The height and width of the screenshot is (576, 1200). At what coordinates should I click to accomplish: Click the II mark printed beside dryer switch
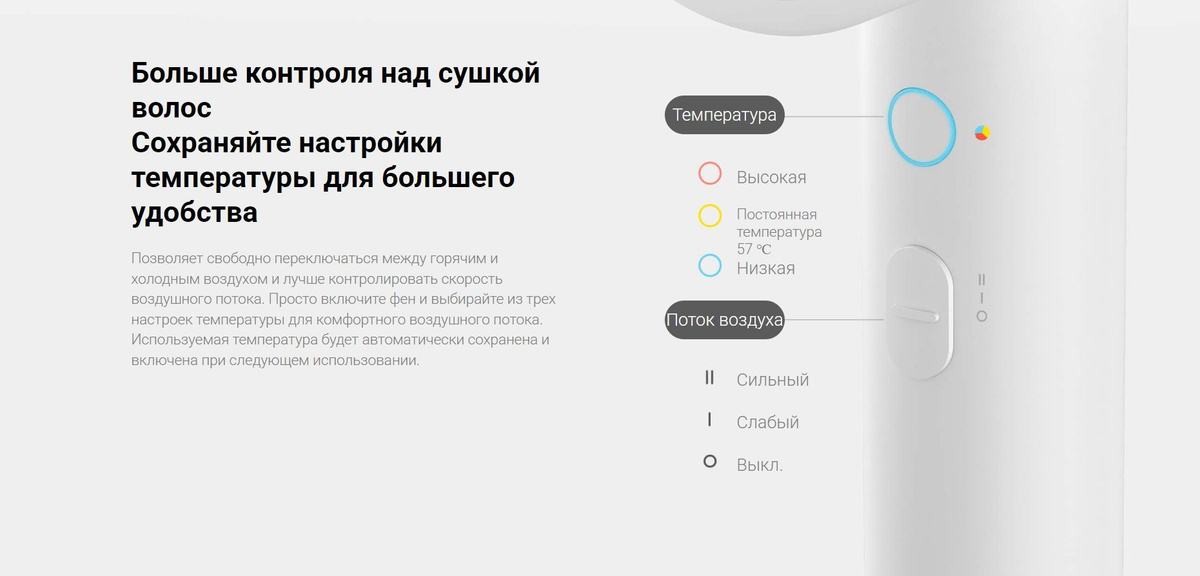[x=982, y=279]
